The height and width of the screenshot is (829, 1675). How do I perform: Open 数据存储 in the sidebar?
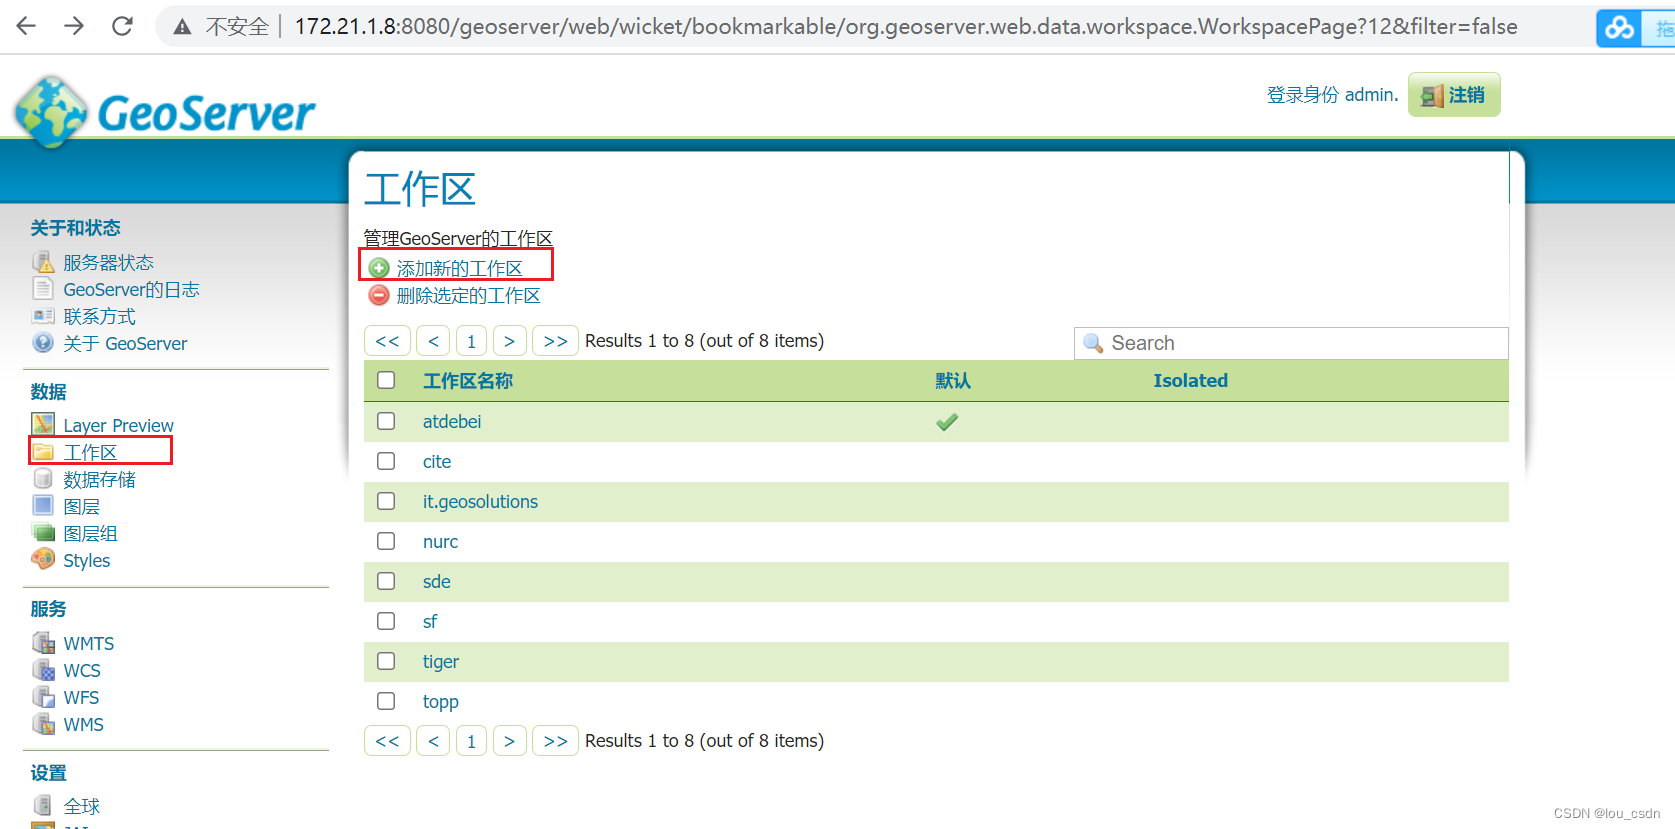pos(99,479)
